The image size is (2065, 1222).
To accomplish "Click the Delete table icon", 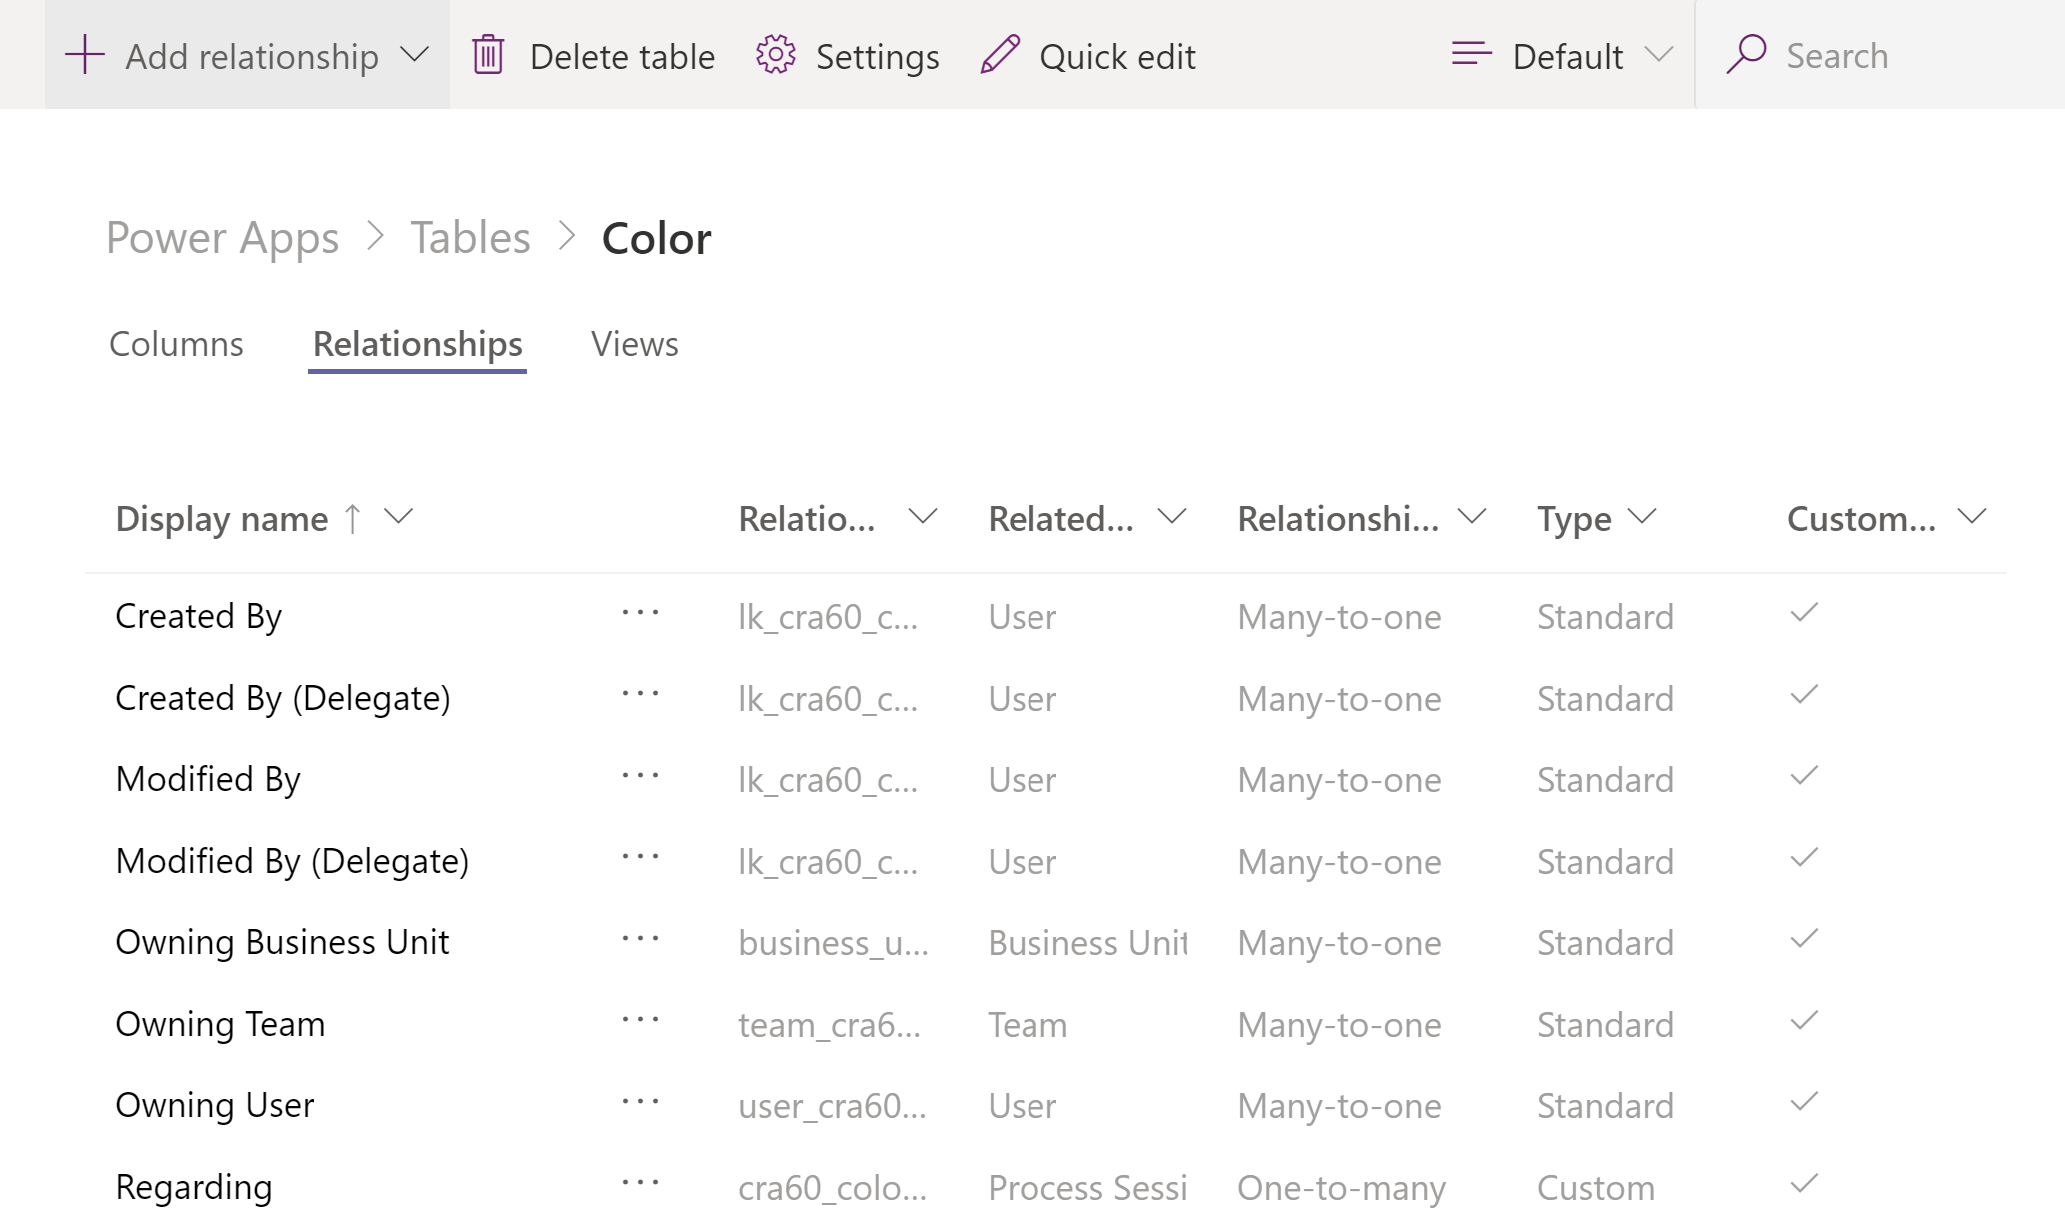I will (487, 54).
